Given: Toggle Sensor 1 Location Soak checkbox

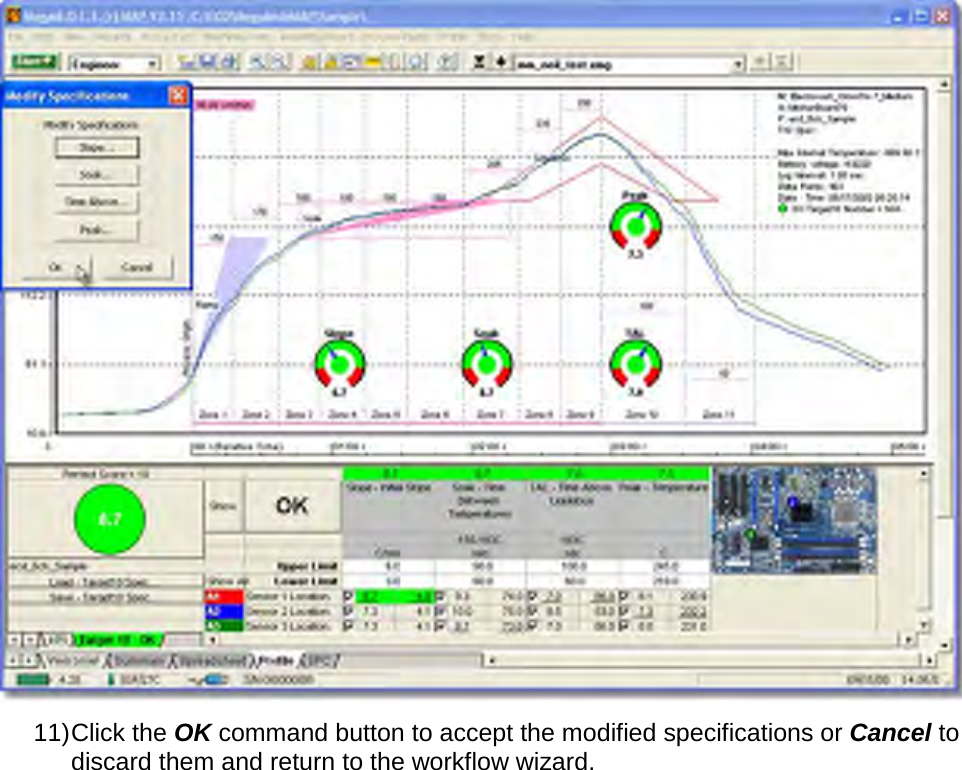Looking at the screenshot, I should 440,596.
